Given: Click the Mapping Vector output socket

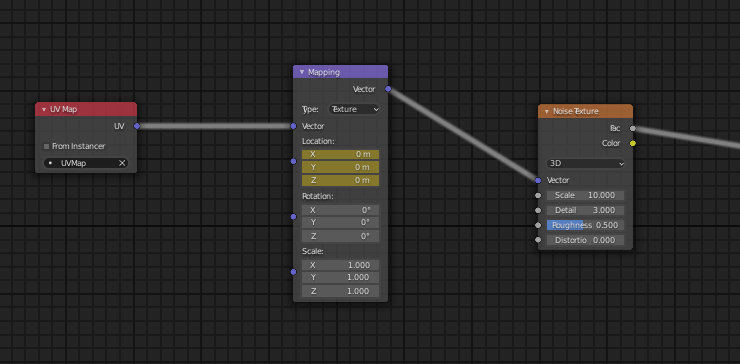Looking at the screenshot, I should [388, 89].
